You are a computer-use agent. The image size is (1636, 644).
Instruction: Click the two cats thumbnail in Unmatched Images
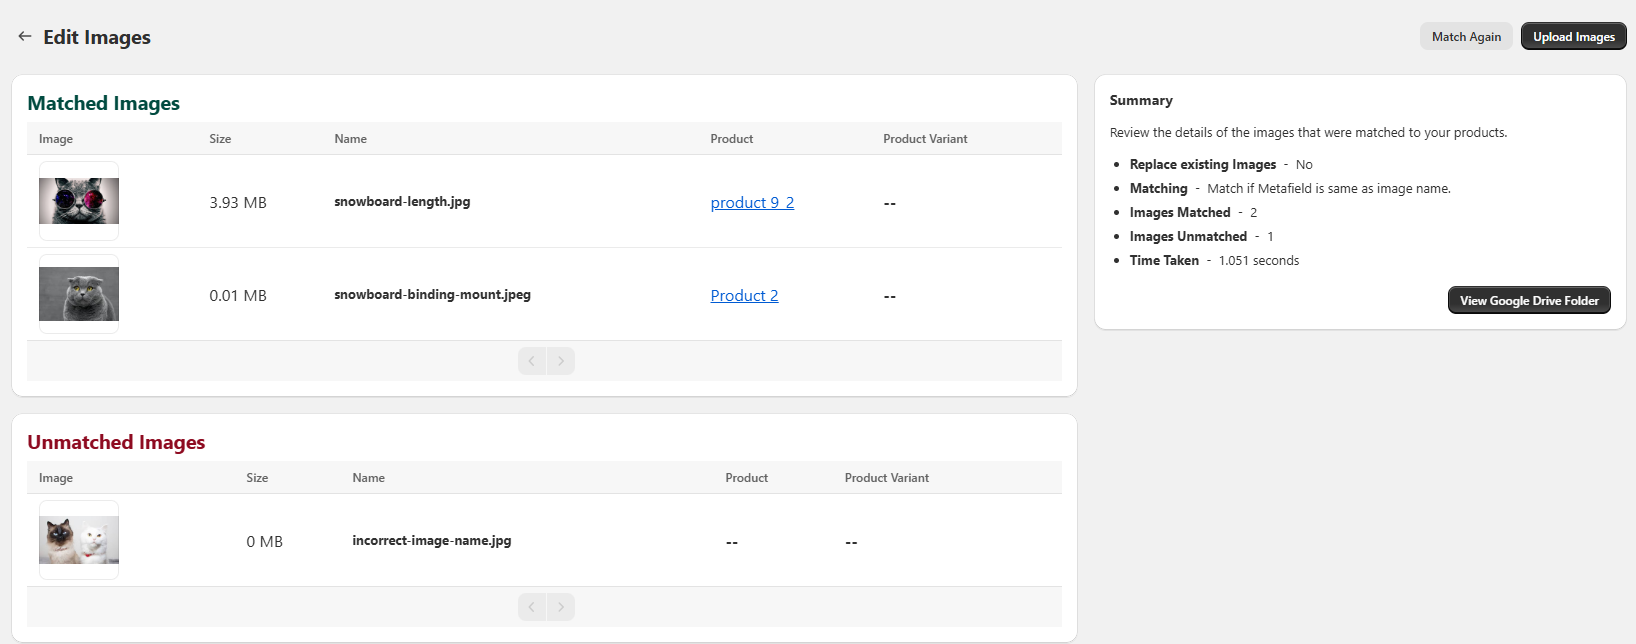click(79, 540)
